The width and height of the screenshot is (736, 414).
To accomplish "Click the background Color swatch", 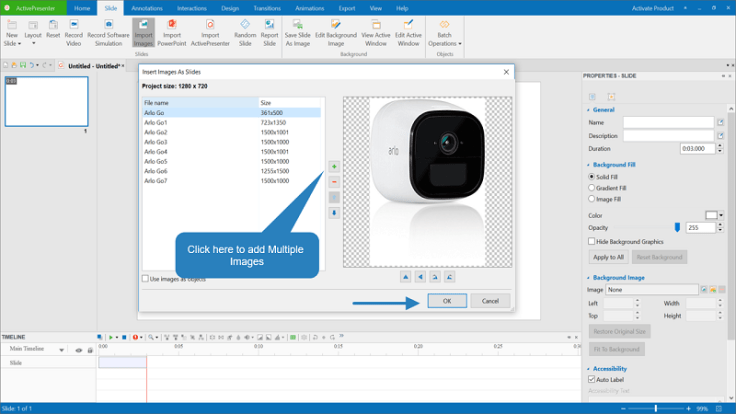I will pyautogui.click(x=711, y=215).
